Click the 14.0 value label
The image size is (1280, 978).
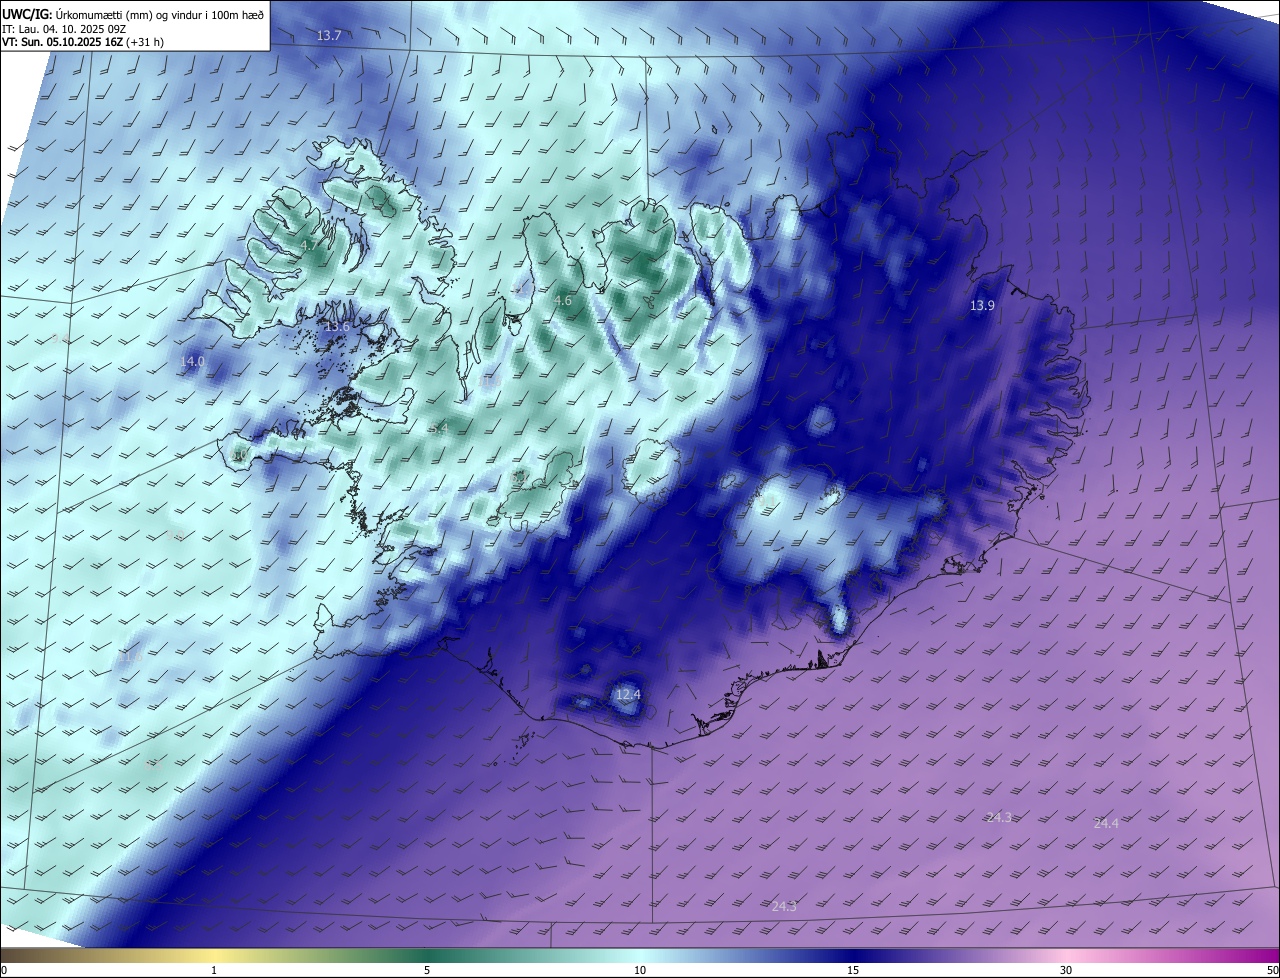[x=192, y=361]
